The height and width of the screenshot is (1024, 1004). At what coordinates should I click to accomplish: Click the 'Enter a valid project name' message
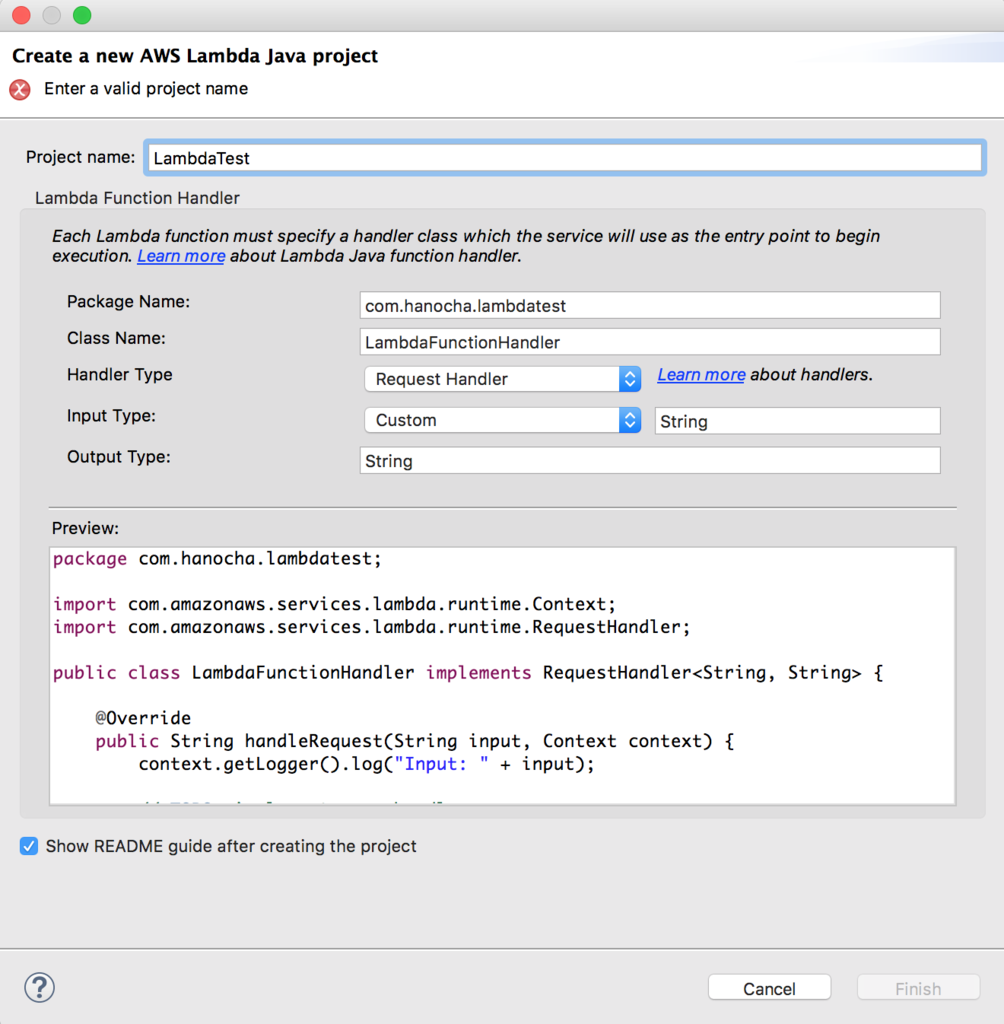[x=146, y=89]
